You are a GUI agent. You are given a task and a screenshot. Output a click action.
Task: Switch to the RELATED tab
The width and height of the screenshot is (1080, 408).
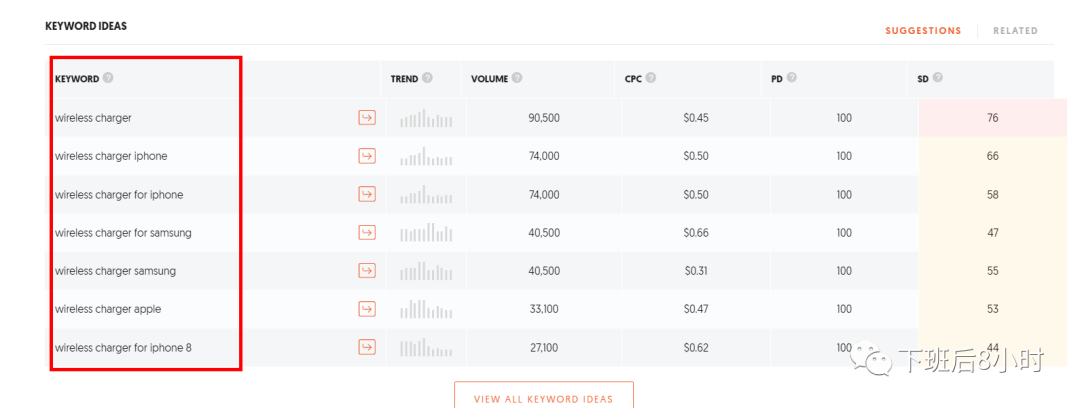pos(1015,31)
